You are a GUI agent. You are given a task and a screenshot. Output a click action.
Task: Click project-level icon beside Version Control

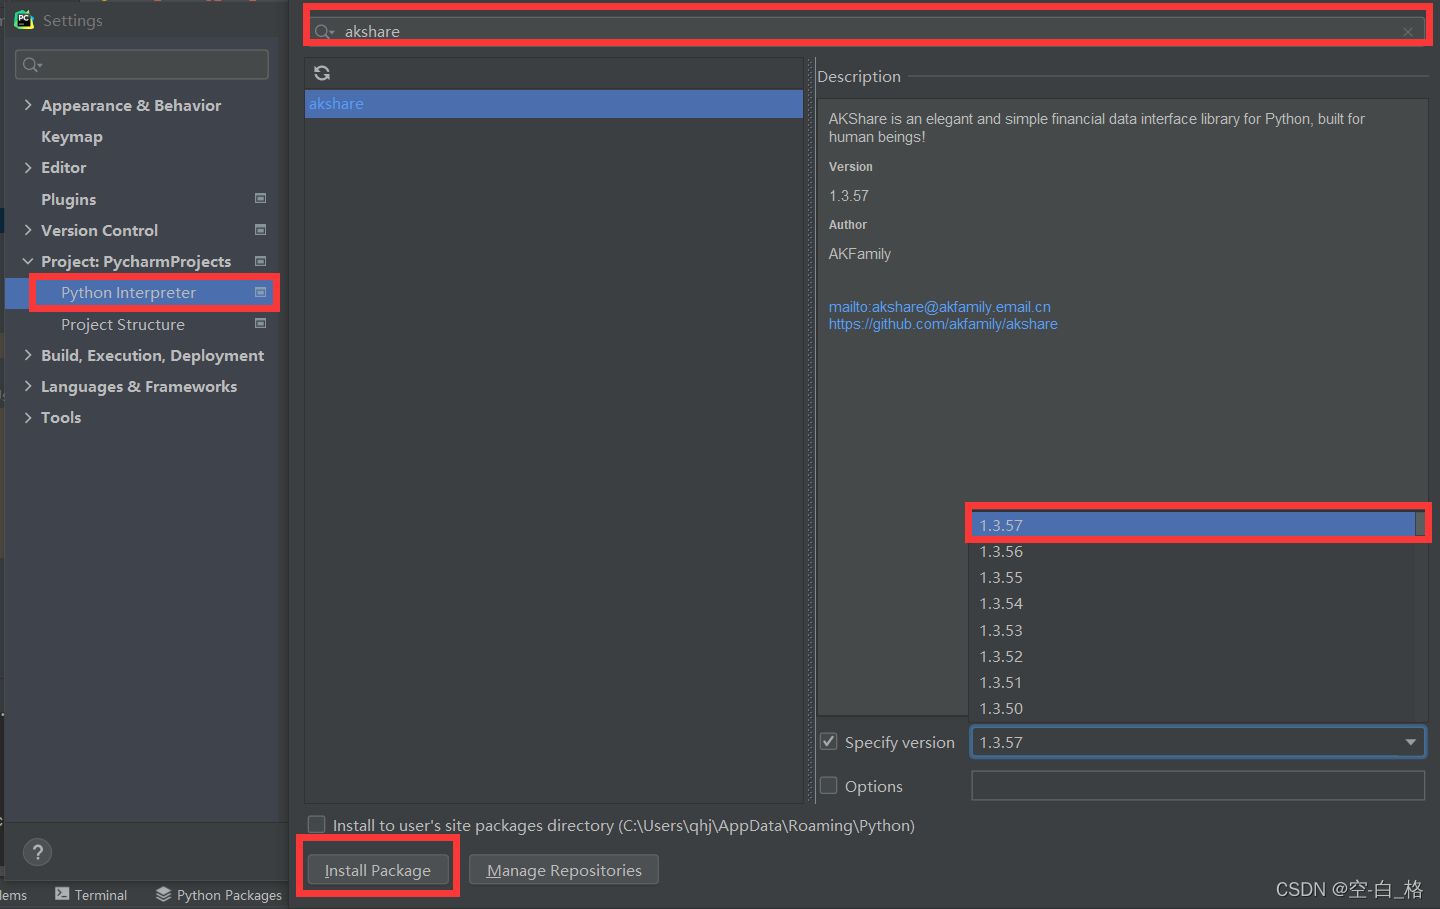coord(260,230)
